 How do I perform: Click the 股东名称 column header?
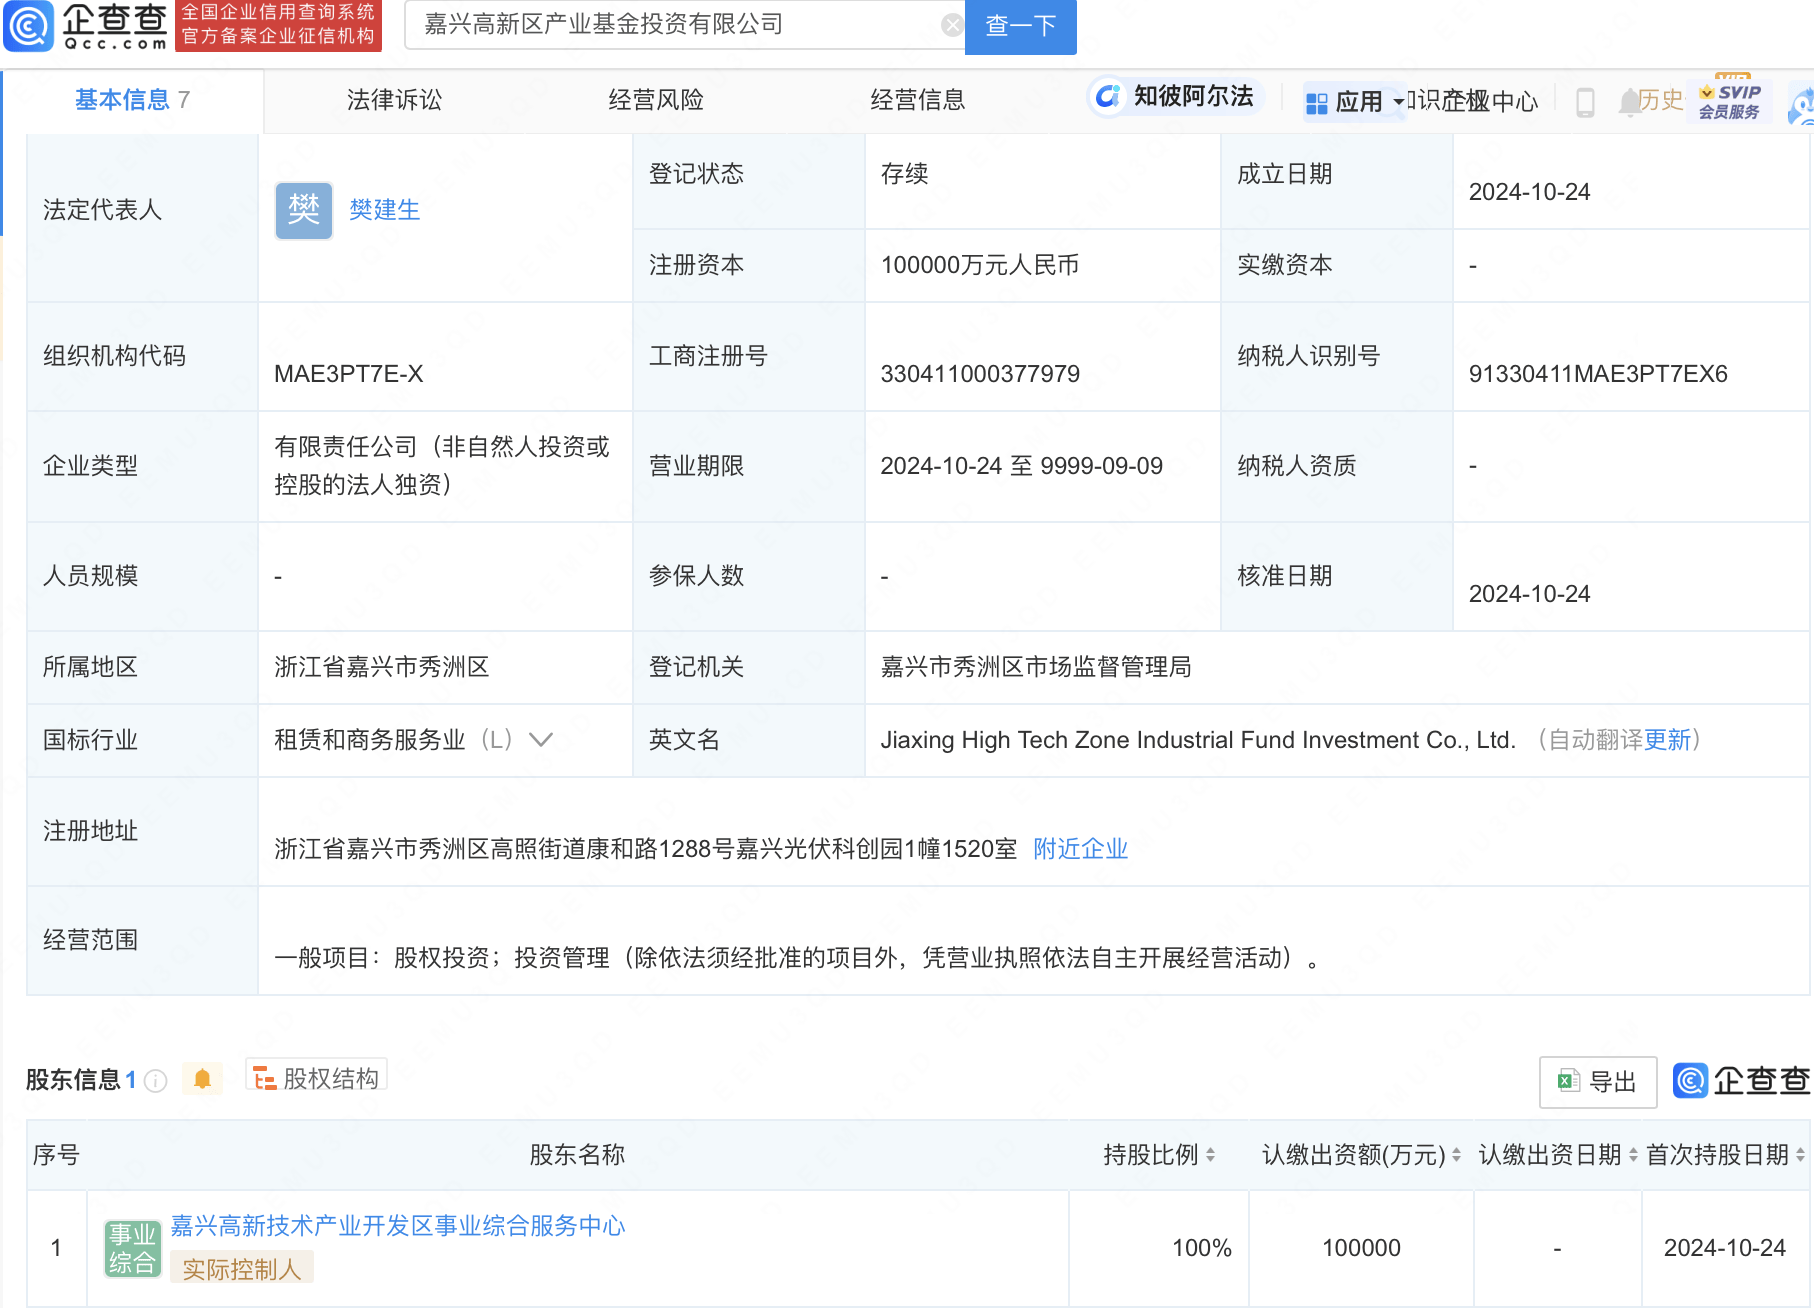click(x=577, y=1155)
